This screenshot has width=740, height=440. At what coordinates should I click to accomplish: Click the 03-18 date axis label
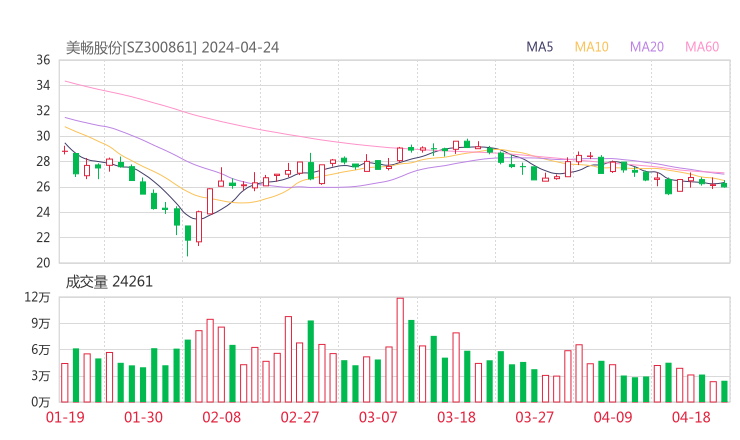(x=456, y=417)
